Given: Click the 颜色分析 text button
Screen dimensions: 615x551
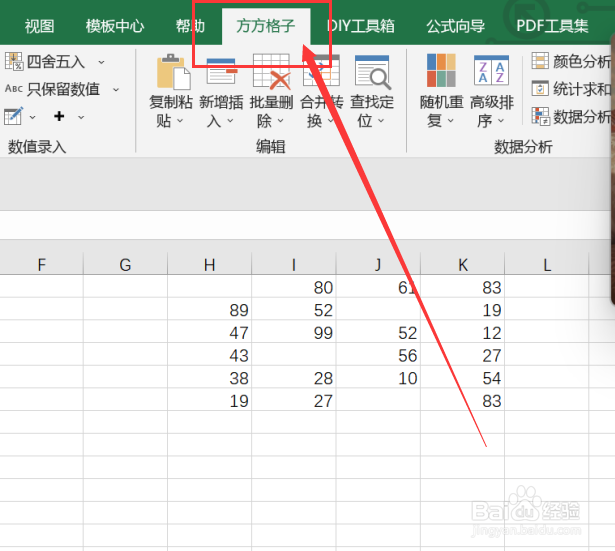Looking at the screenshot, I should coord(582,62).
